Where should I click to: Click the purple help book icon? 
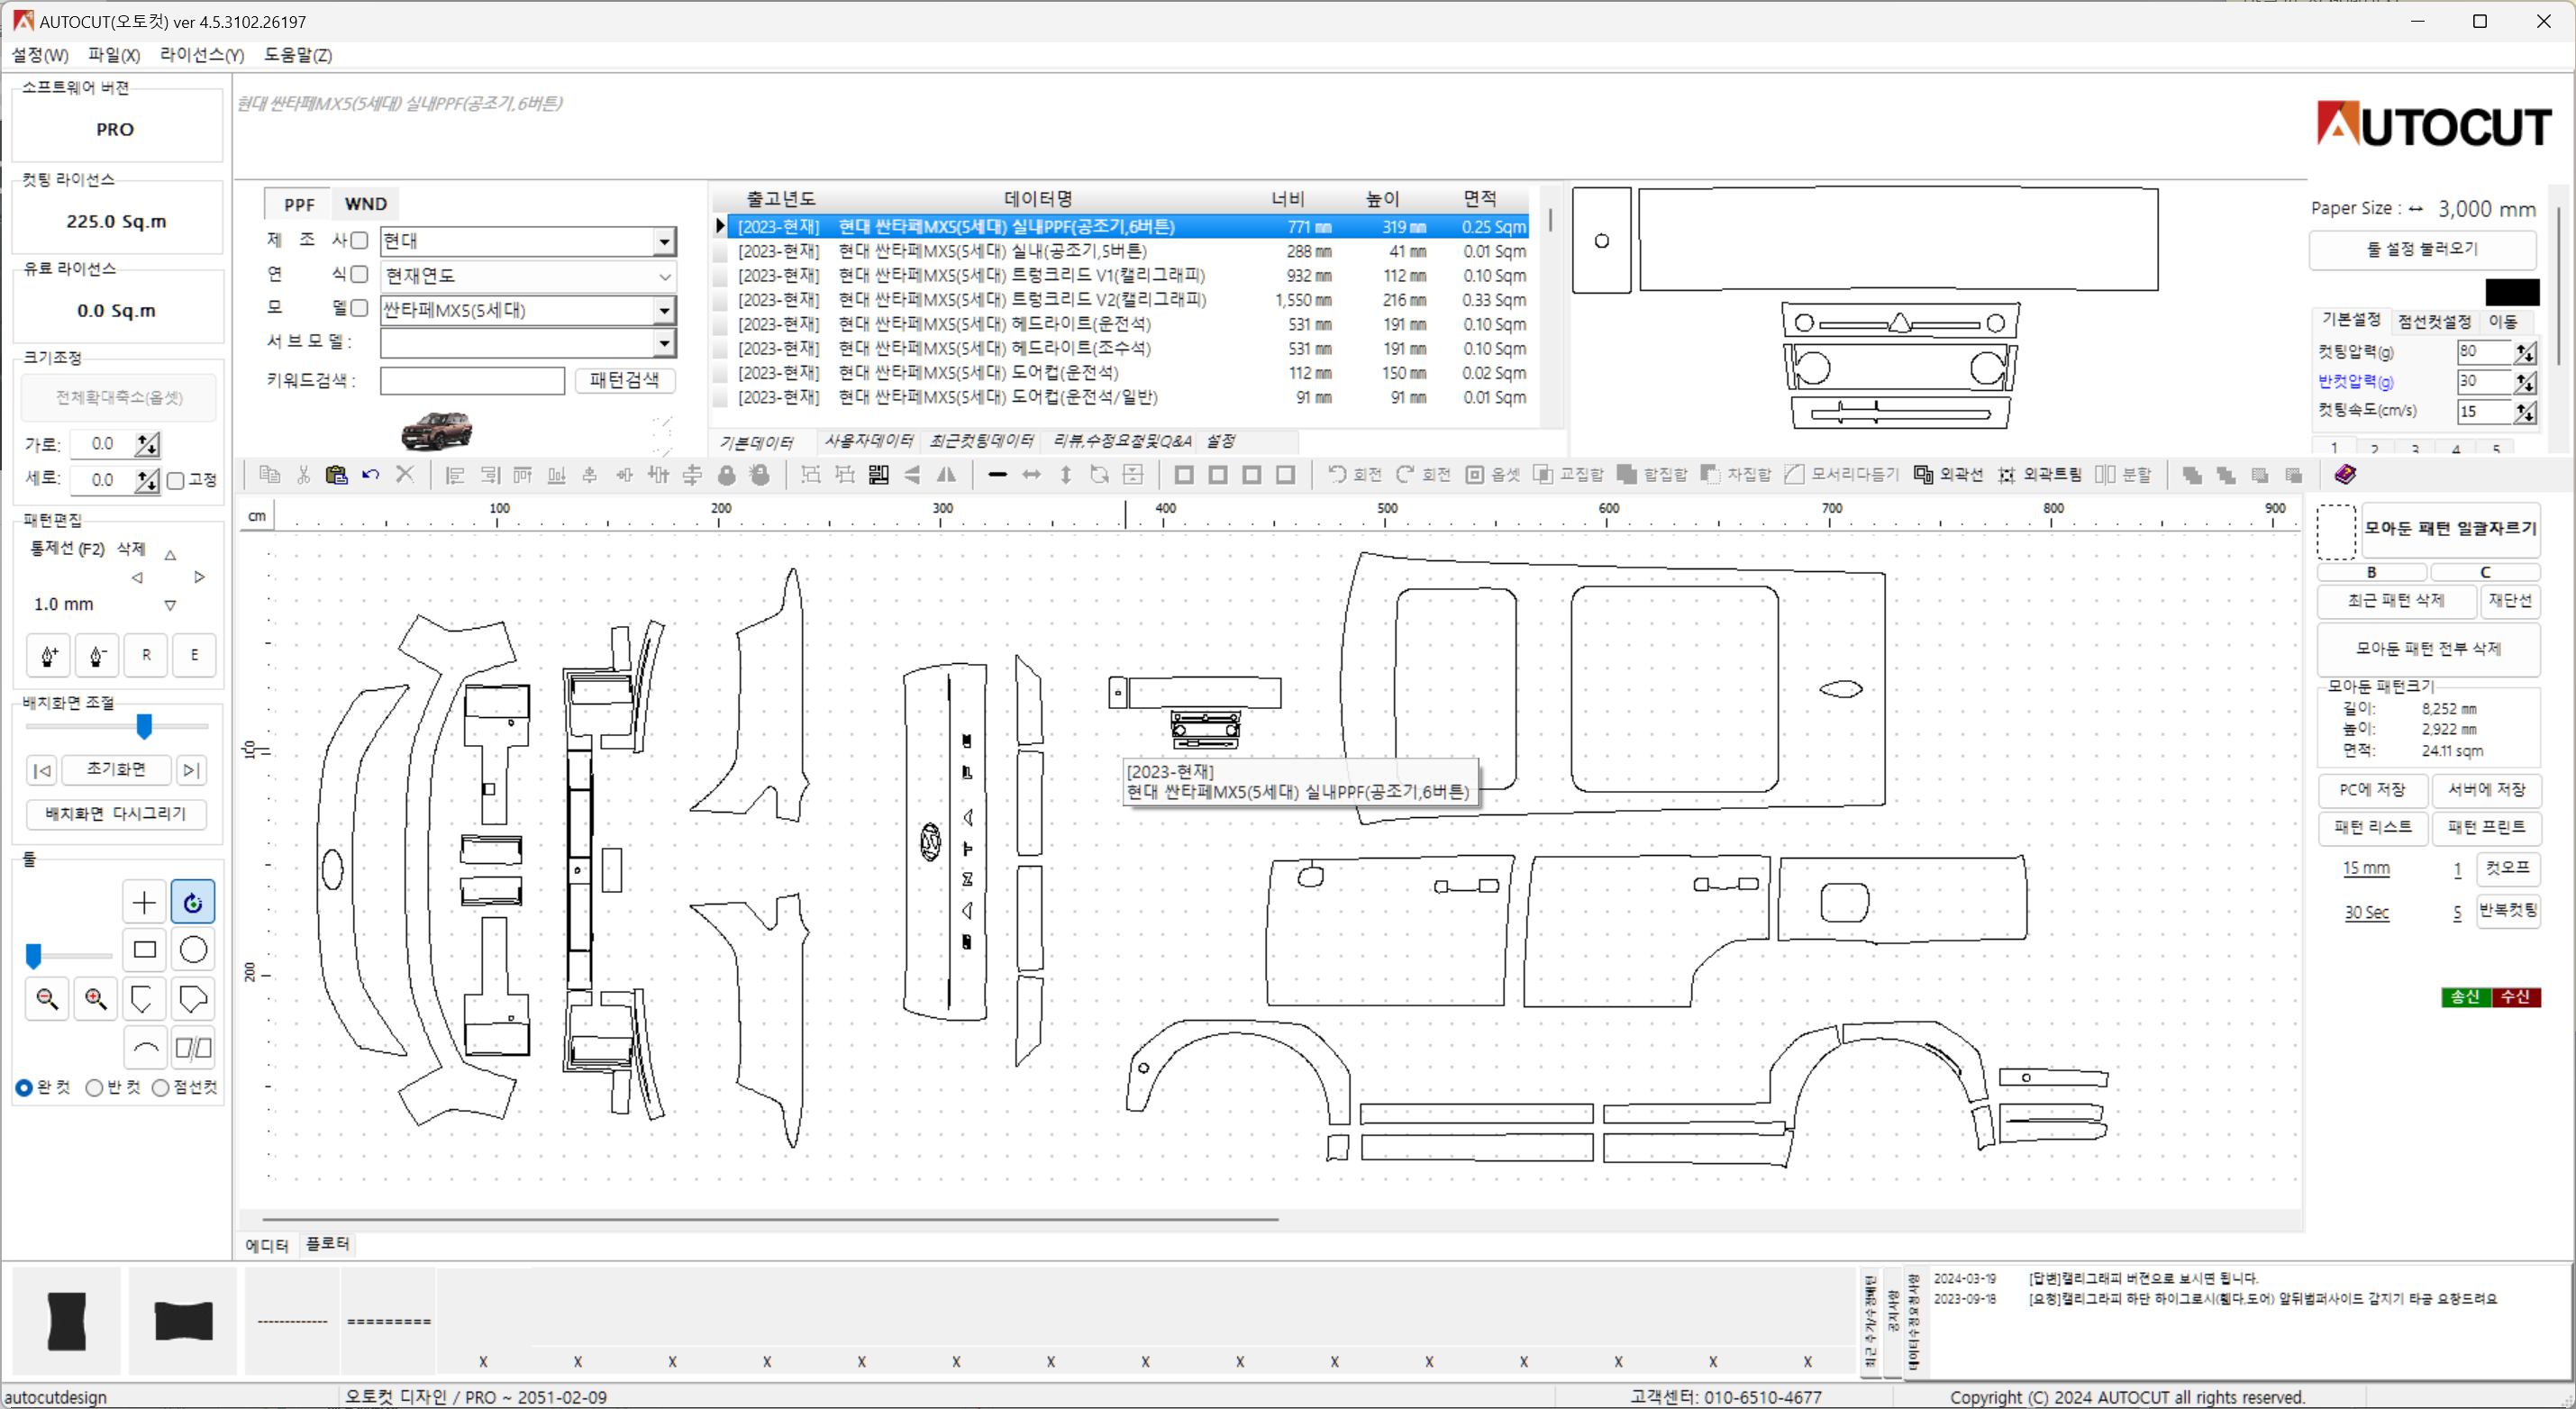(2345, 474)
